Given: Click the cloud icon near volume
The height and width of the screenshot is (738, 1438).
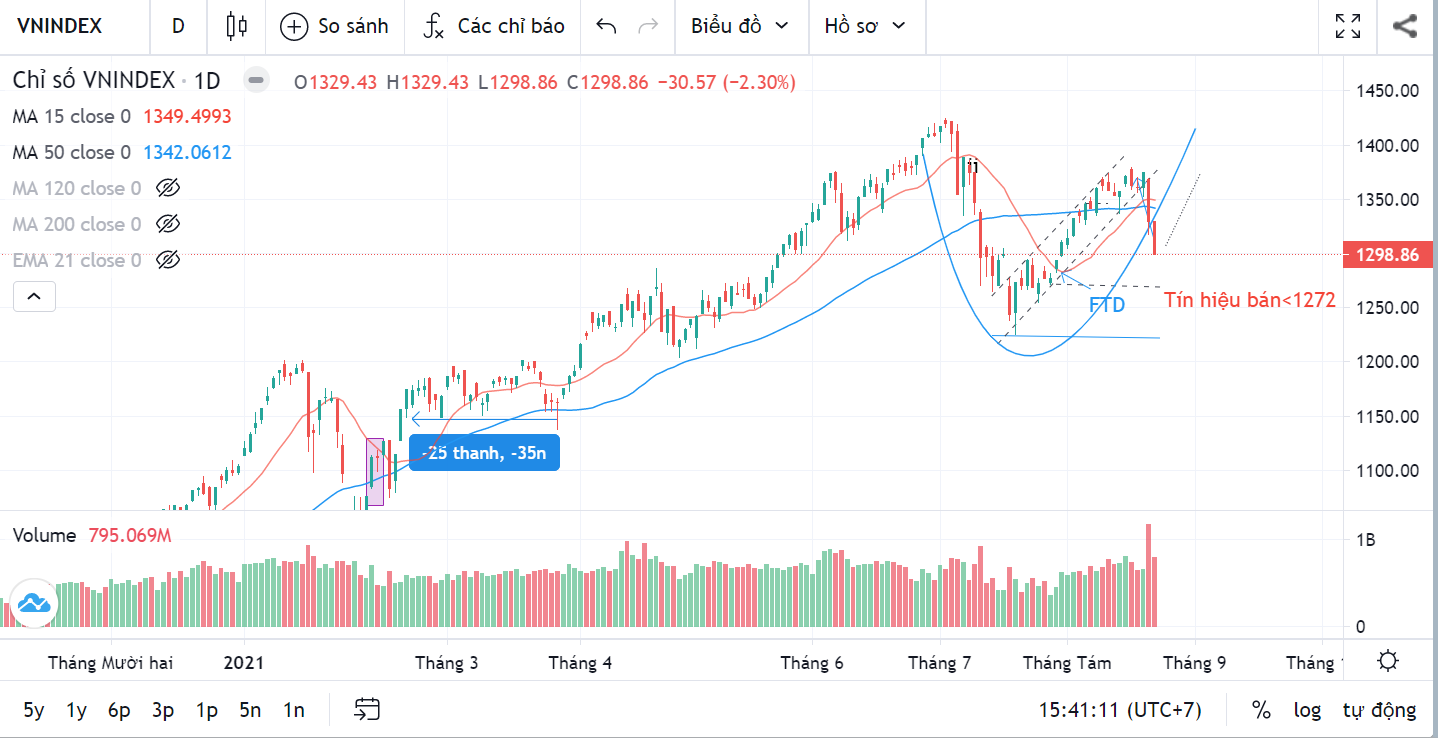Looking at the screenshot, I should click(33, 603).
